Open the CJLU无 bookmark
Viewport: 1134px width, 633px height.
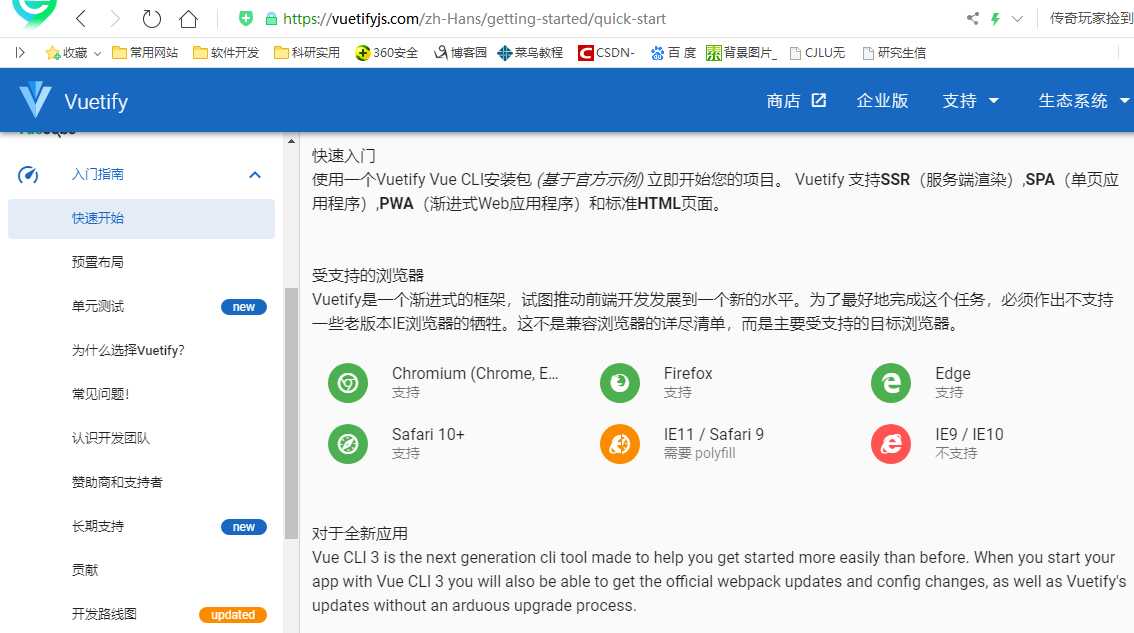(x=818, y=53)
